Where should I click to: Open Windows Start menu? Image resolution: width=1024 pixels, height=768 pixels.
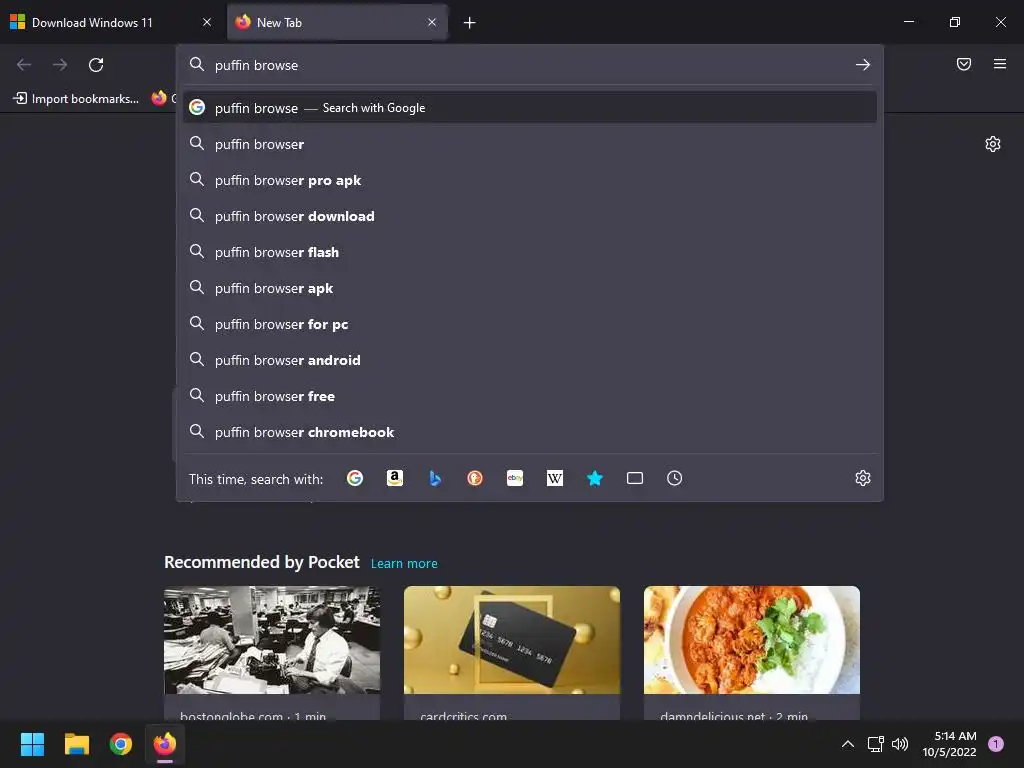pos(32,744)
